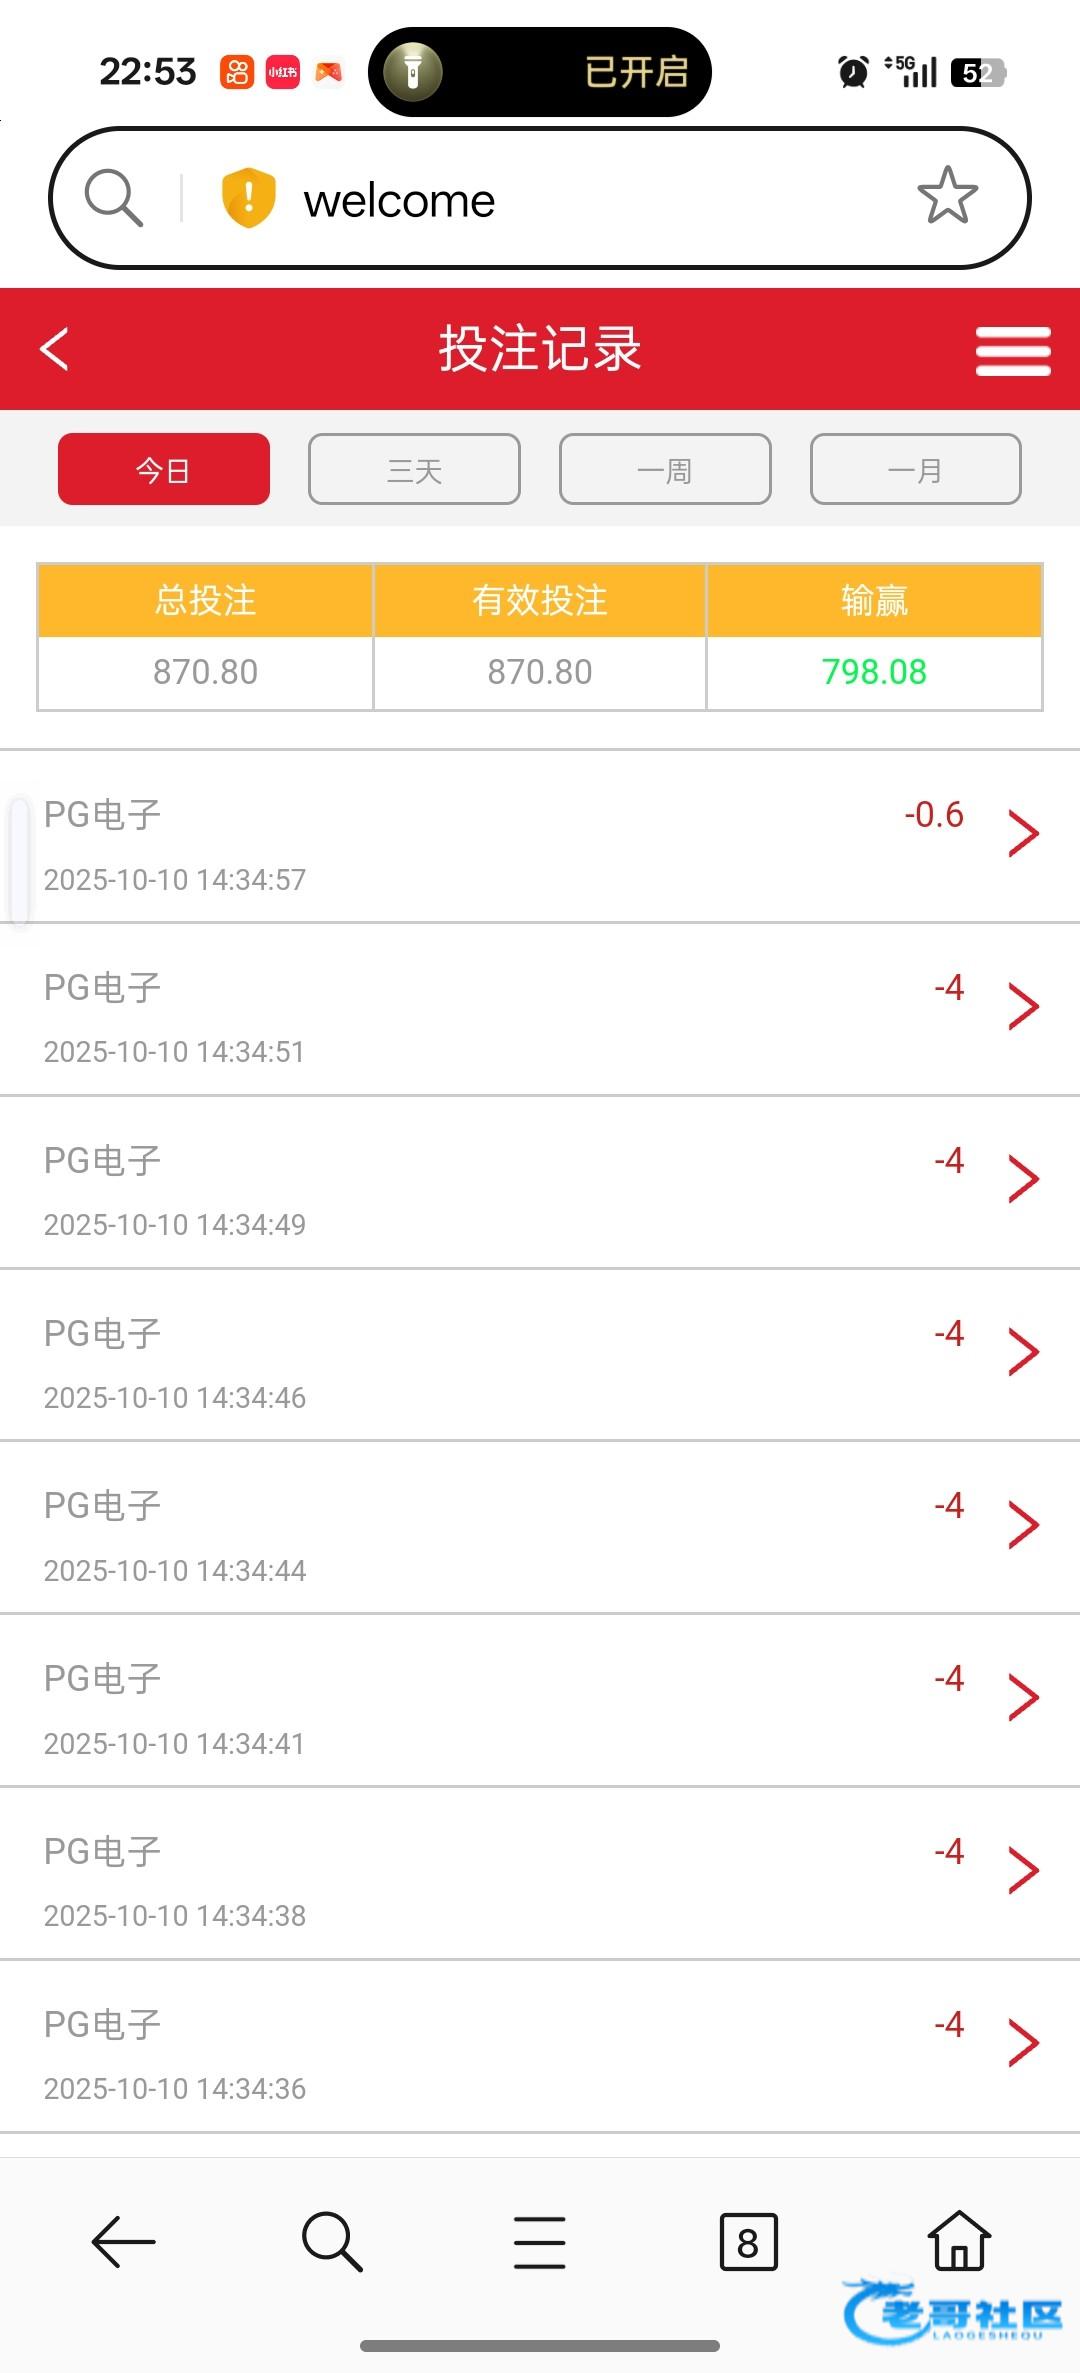Go to browser home page

tap(959, 2241)
